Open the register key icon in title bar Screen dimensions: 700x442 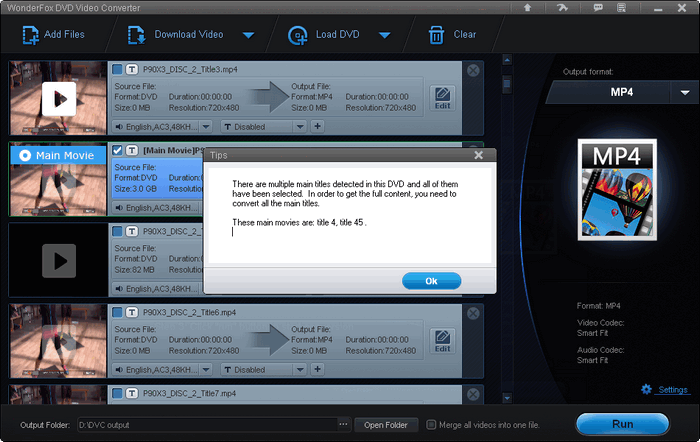[562, 8]
